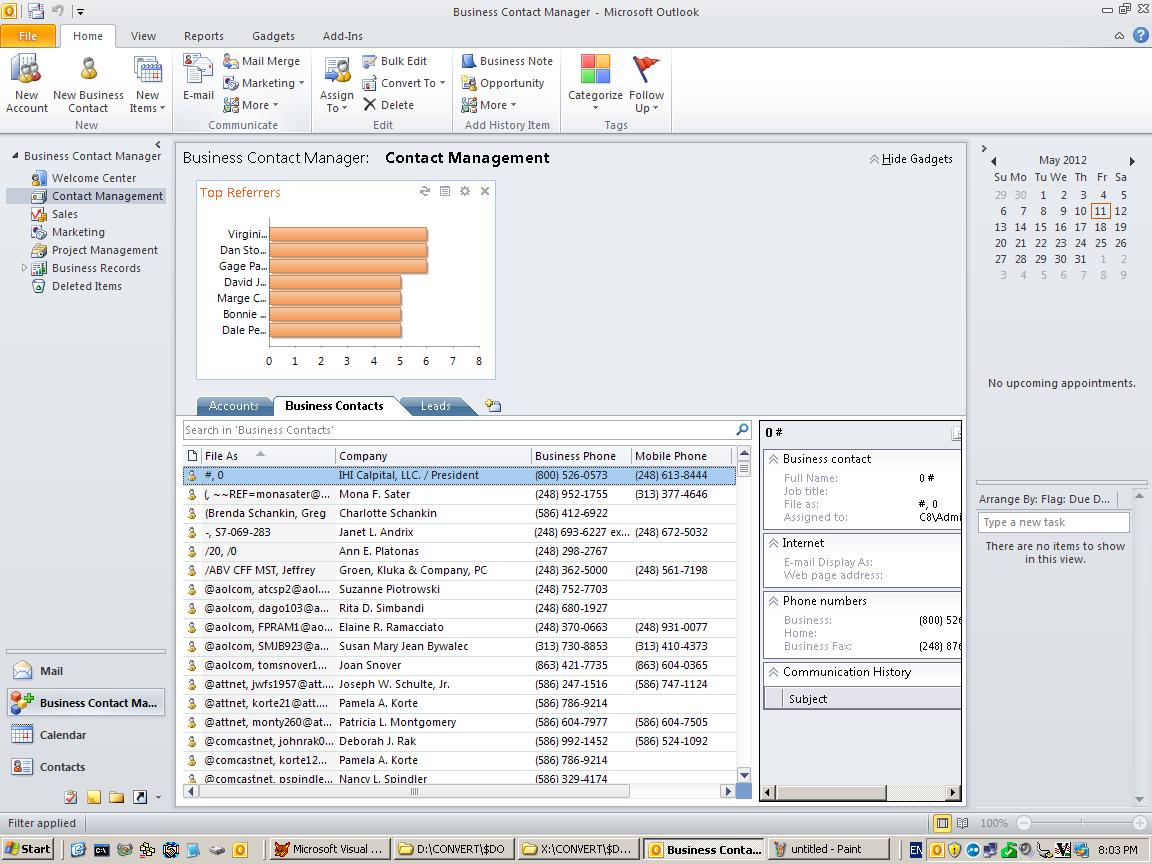Collapse the Phone numbers section
Screen dimensions: 1152x864
point(772,601)
